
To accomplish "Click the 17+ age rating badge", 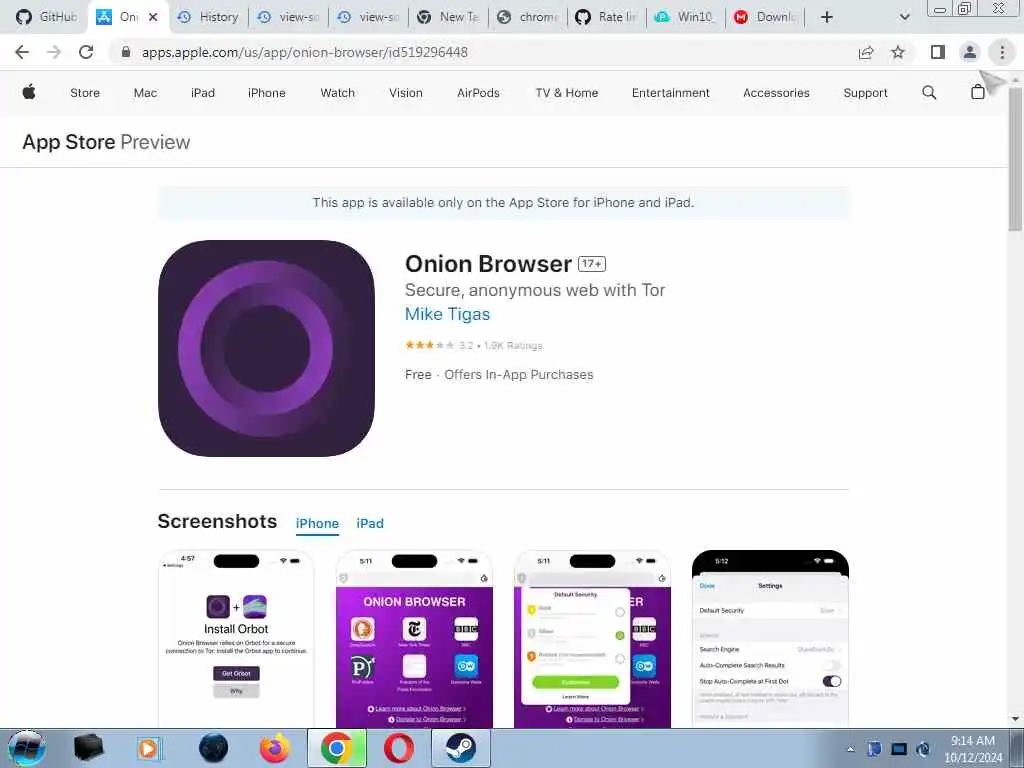I will (x=592, y=264).
